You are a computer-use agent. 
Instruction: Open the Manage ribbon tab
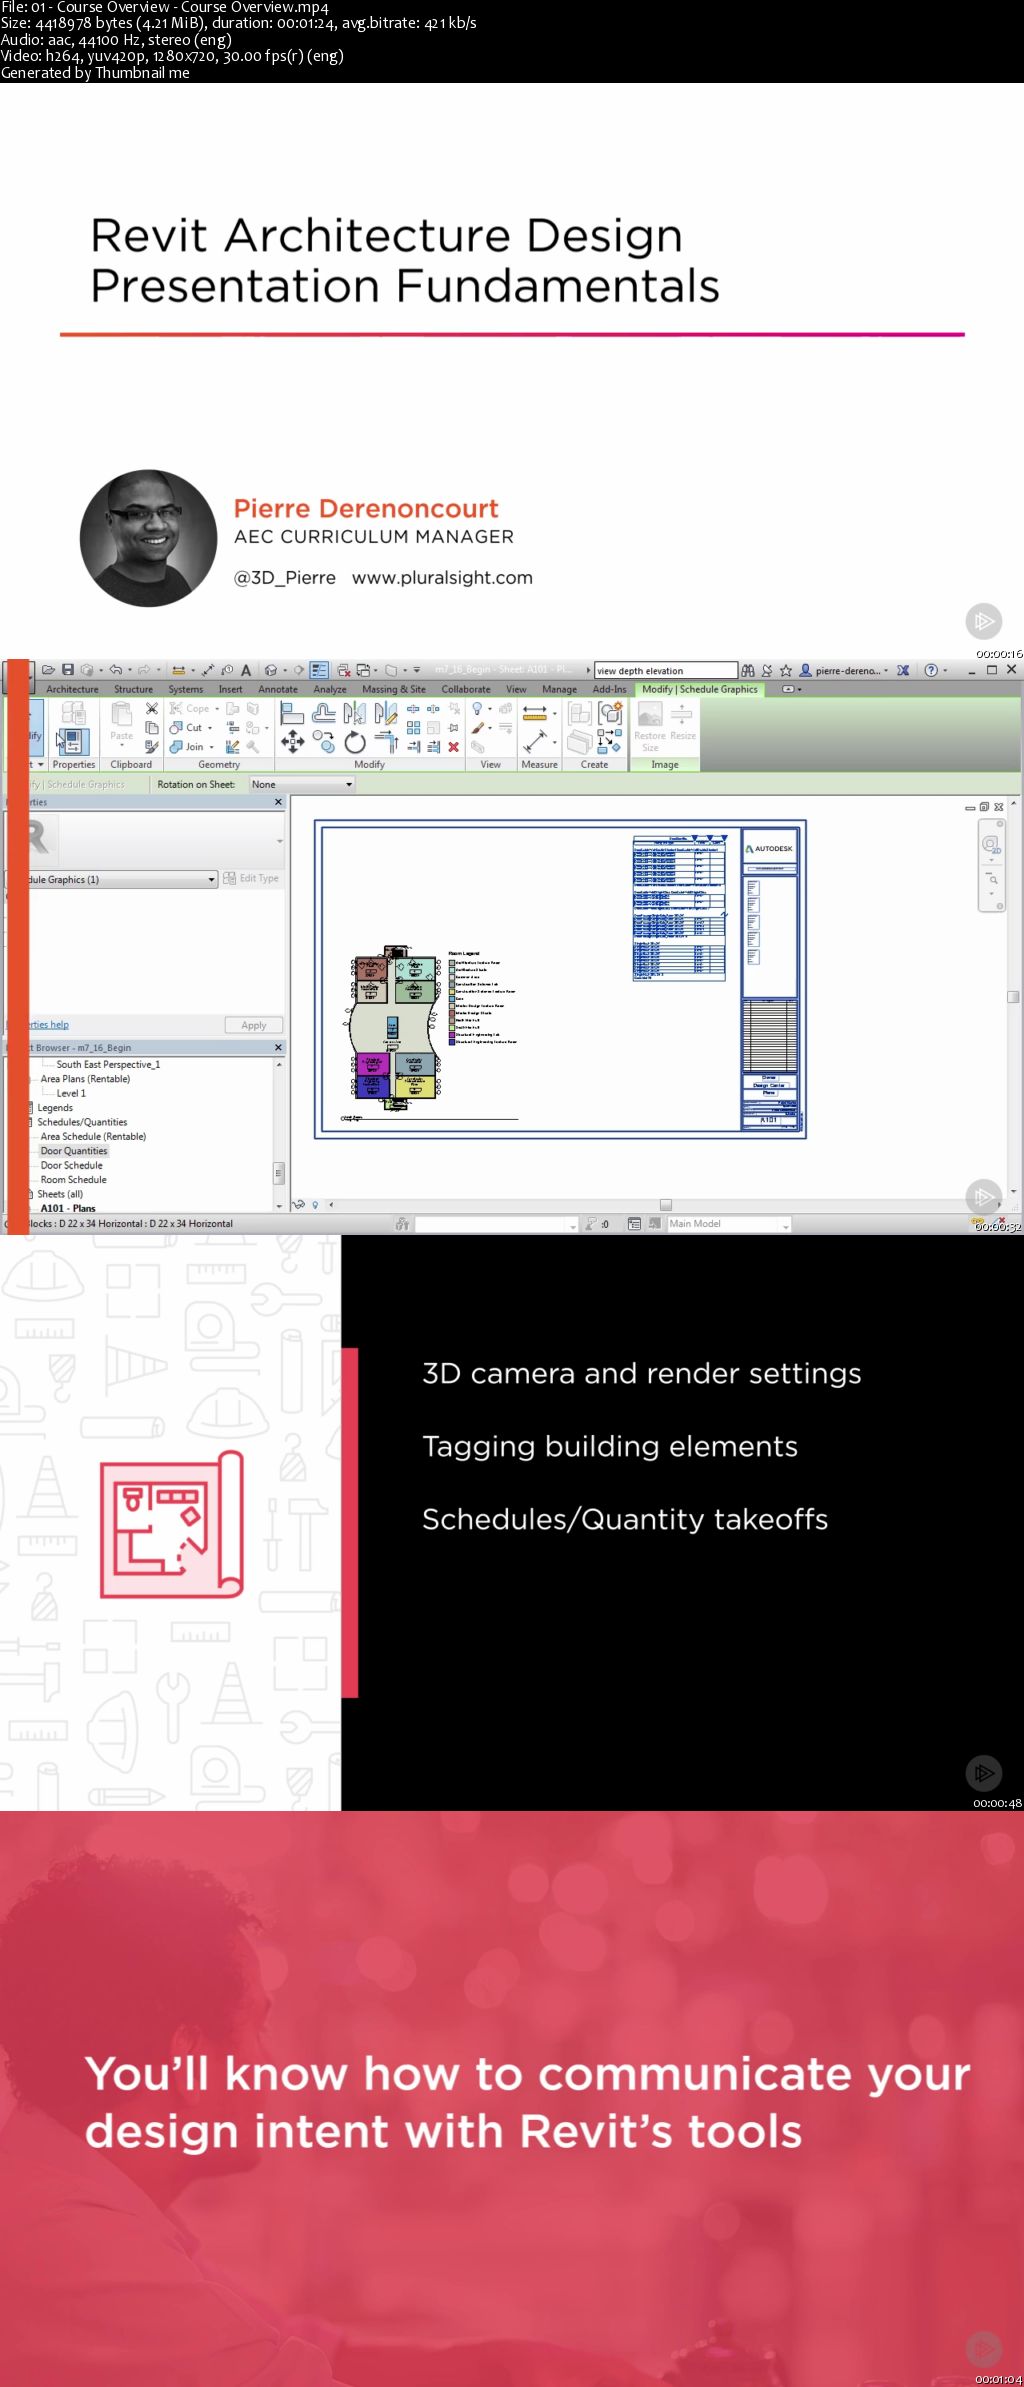point(559,690)
